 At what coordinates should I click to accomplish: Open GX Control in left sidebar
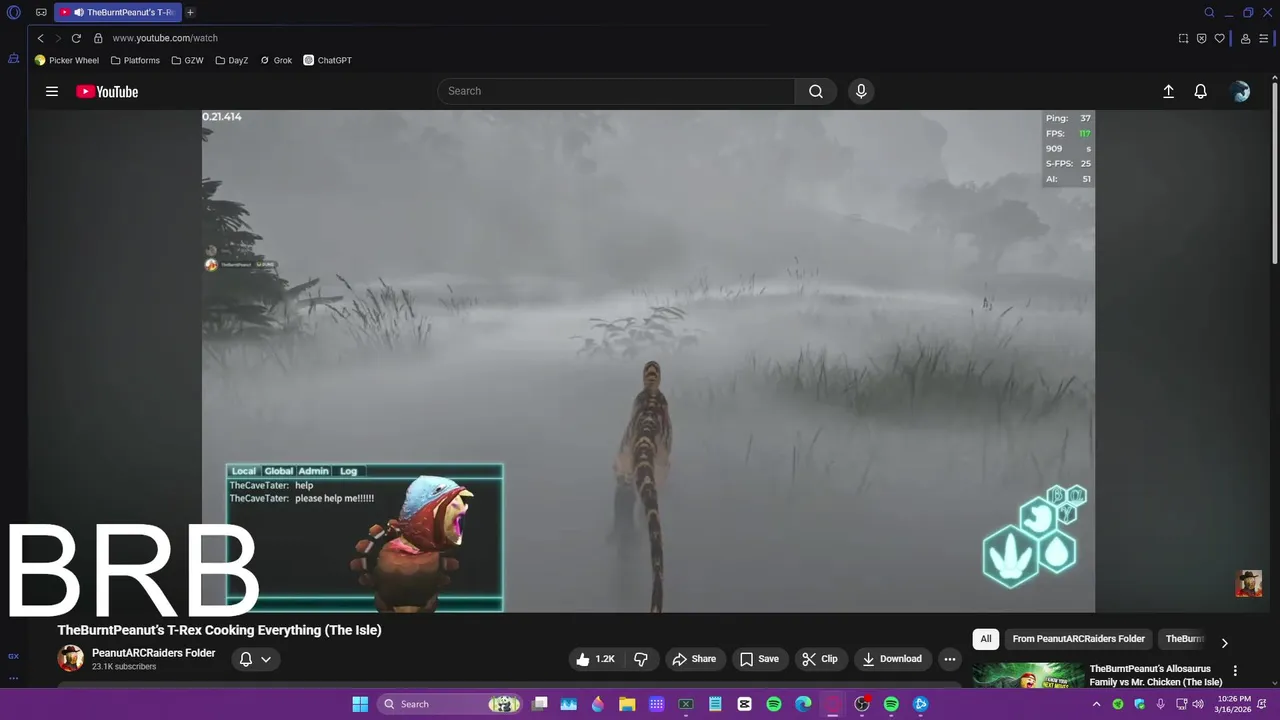pyautogui.click(x=13, y=656)
